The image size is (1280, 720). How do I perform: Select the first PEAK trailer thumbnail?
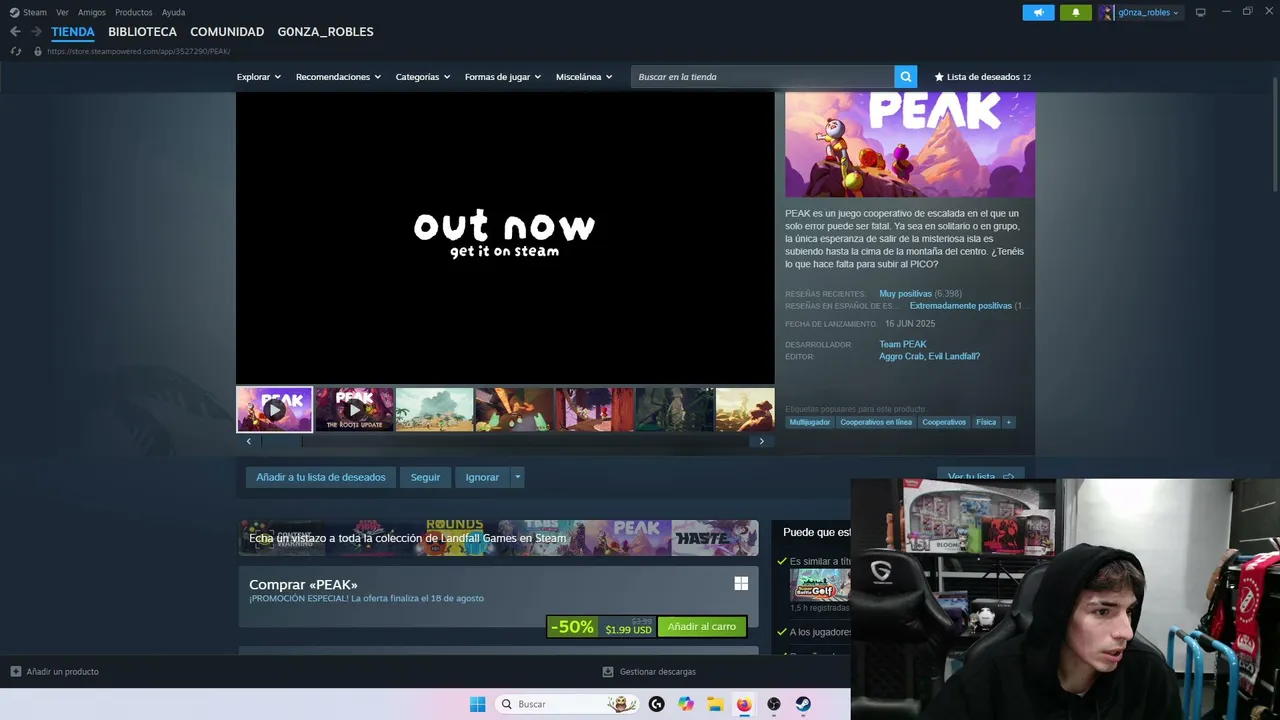click(x=274, y=410)
